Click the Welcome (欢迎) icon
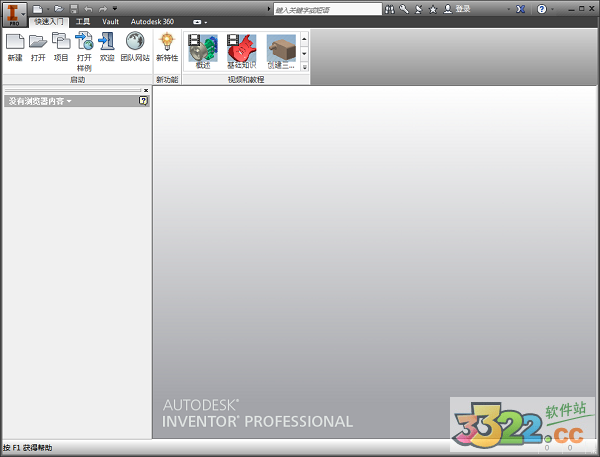600x457 pixels. [x=107, y=46]
